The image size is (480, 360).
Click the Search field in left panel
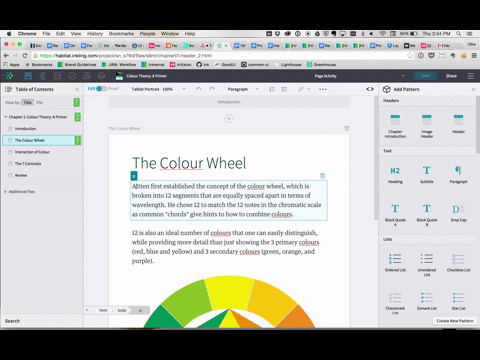42,321
